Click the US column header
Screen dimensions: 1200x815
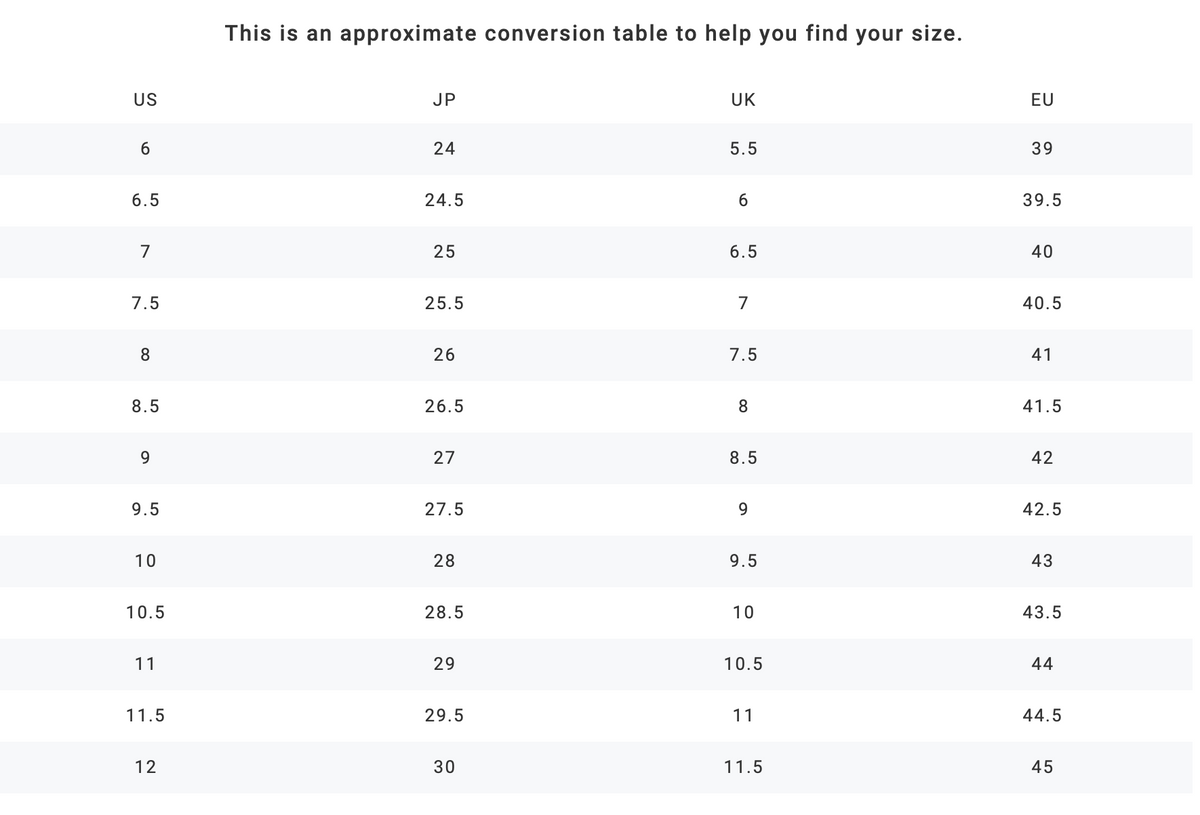click(145, 99)
